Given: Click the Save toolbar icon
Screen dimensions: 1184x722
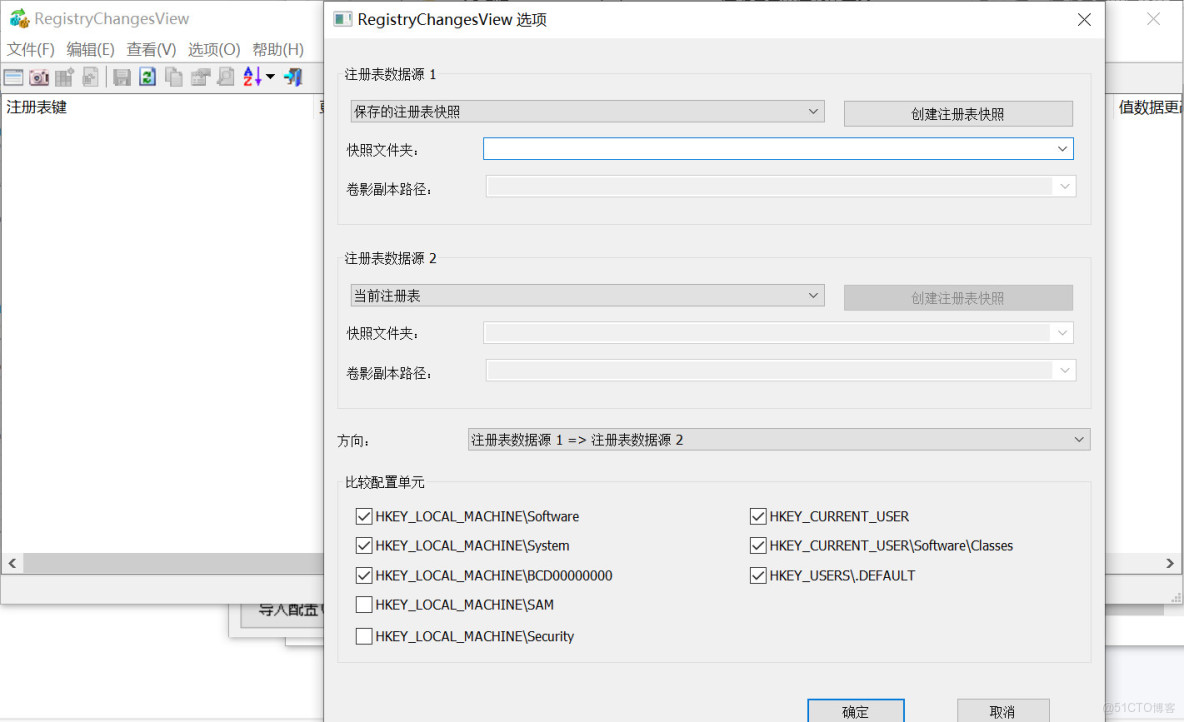Looking at the screenshot, I should [x=121, y=77].
